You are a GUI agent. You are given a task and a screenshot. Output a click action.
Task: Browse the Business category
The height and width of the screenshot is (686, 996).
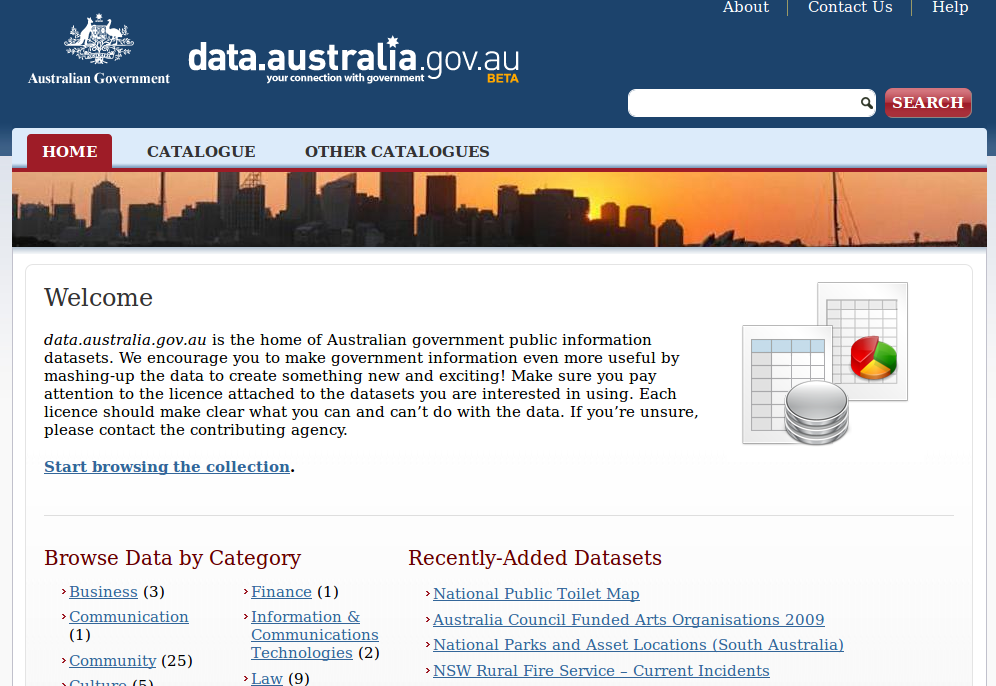103,592
